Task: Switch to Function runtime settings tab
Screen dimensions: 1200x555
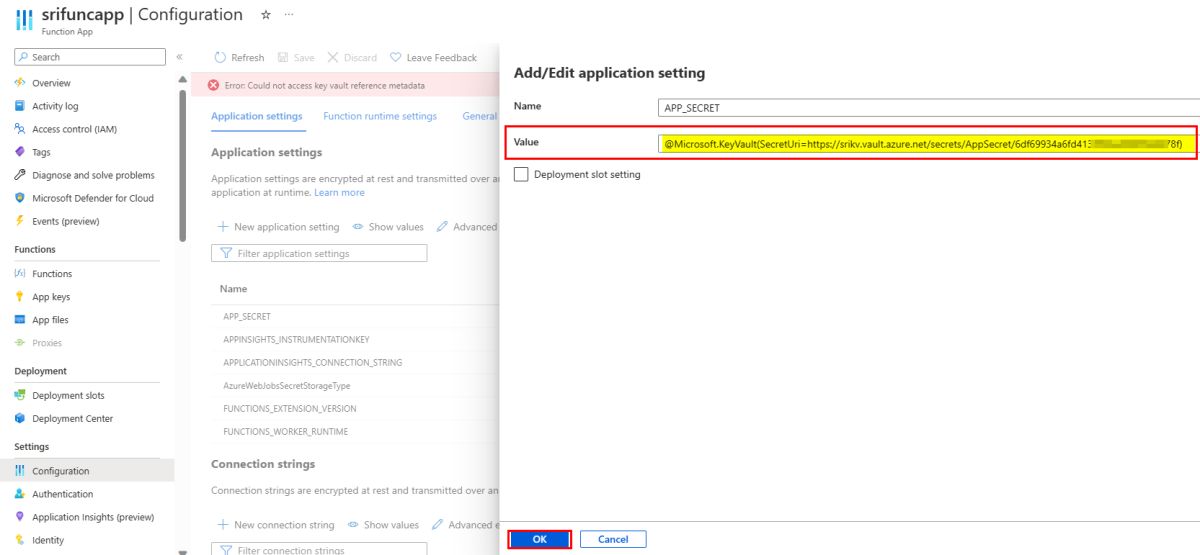Action: tap(380, 116)
